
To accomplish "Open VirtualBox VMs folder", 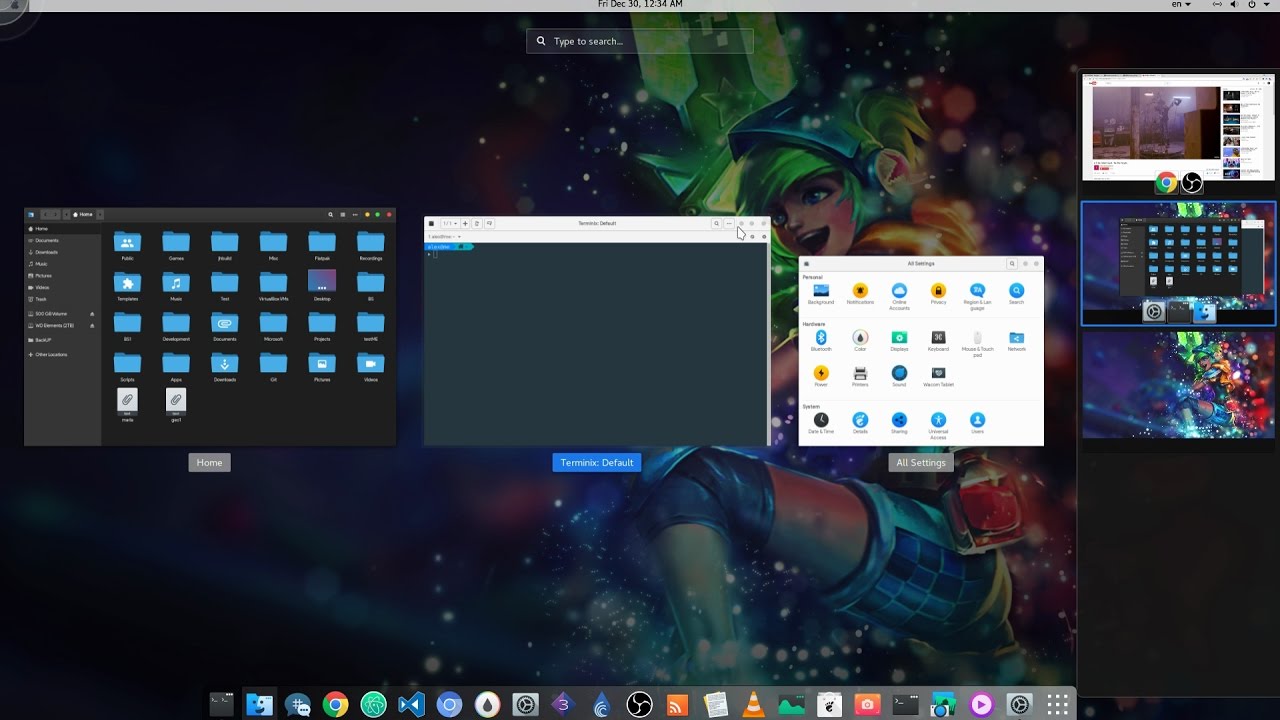I will 273,286.
